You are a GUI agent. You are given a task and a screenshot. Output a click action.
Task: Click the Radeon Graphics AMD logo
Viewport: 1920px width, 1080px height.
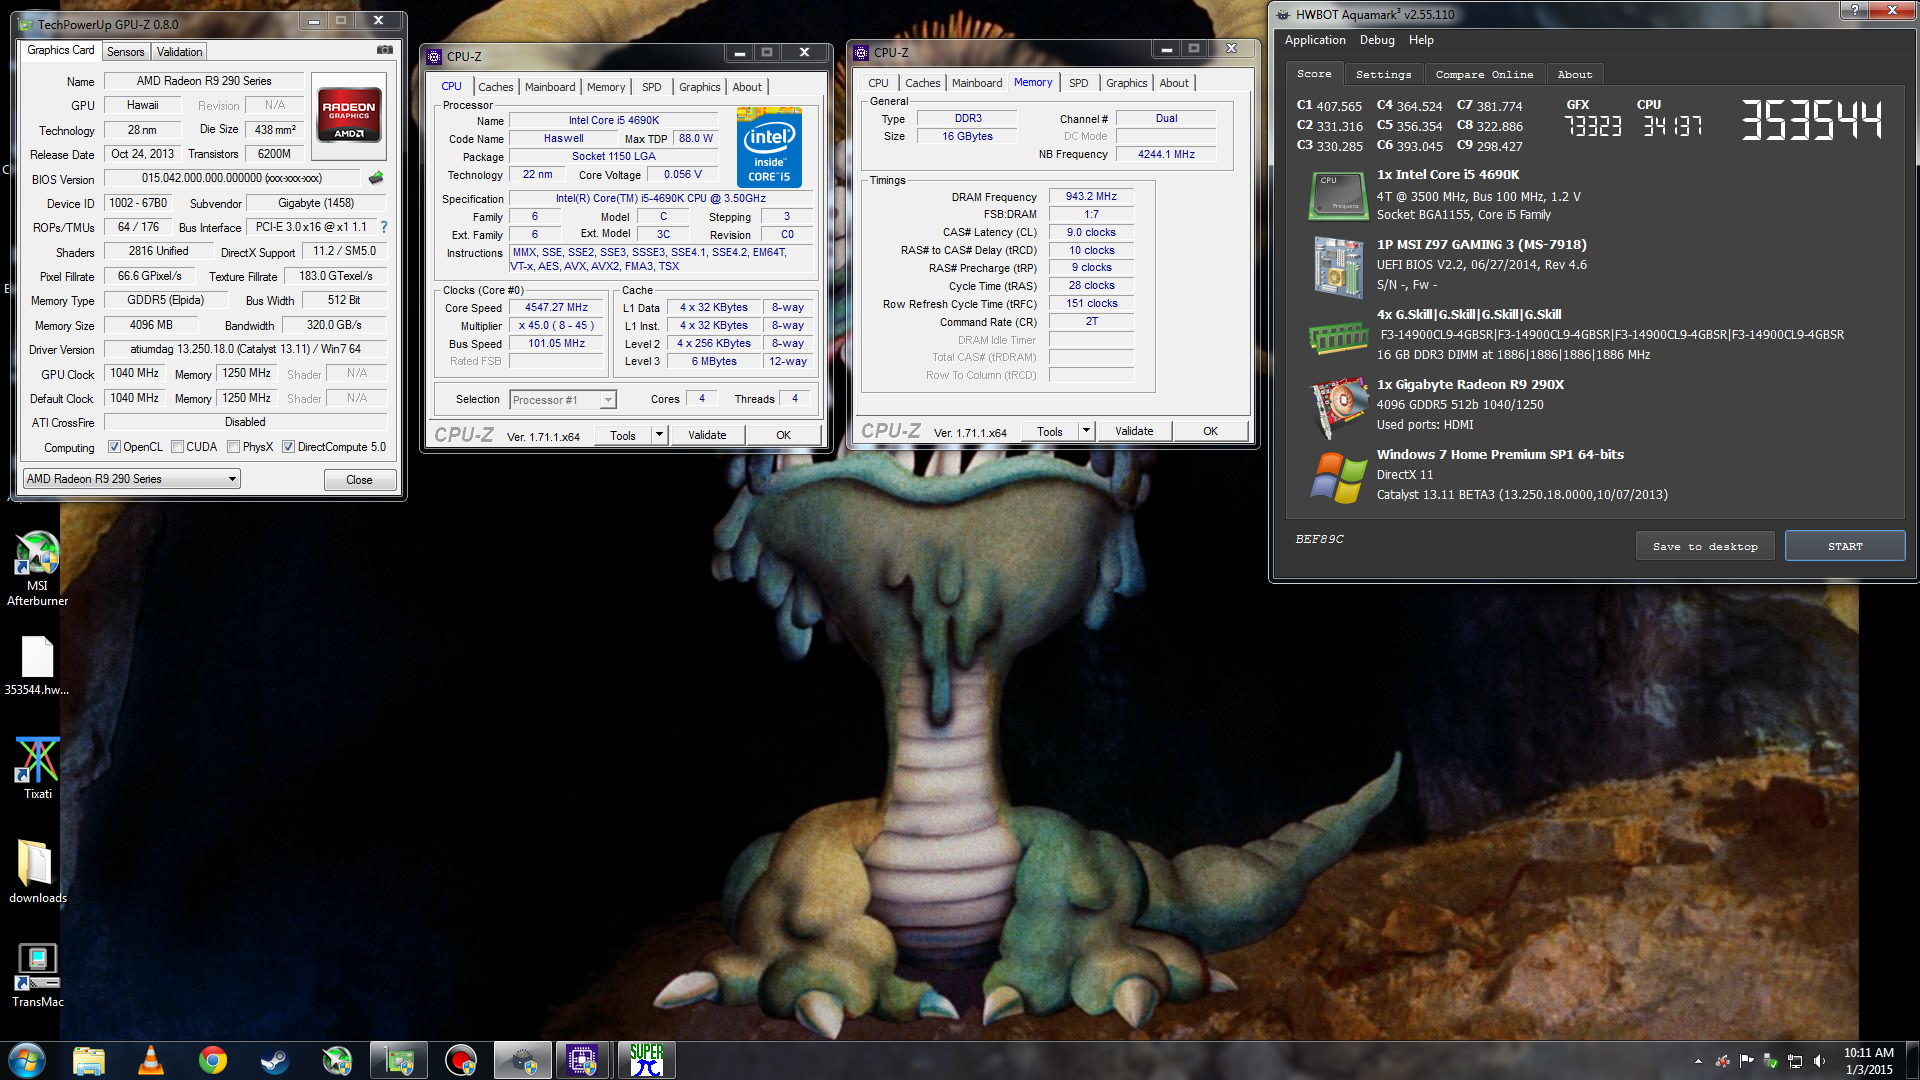pyautogui.click(x=349, y=117)
